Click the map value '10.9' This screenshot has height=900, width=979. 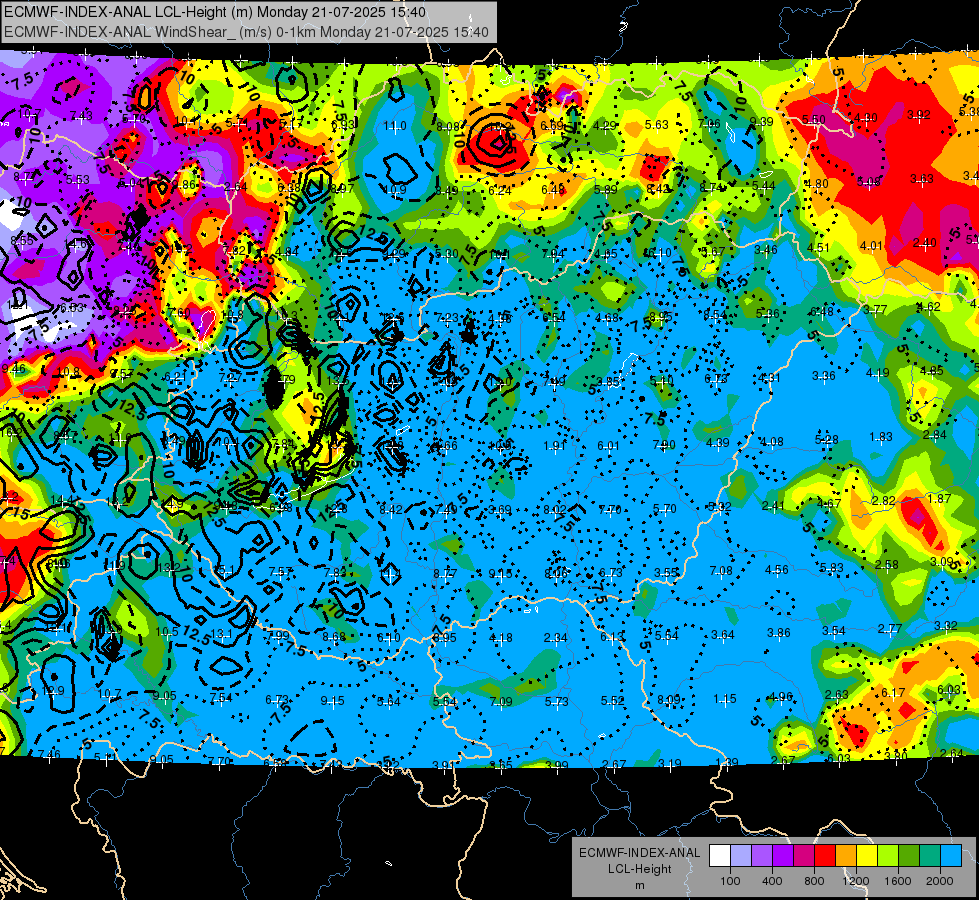(395, 189)
